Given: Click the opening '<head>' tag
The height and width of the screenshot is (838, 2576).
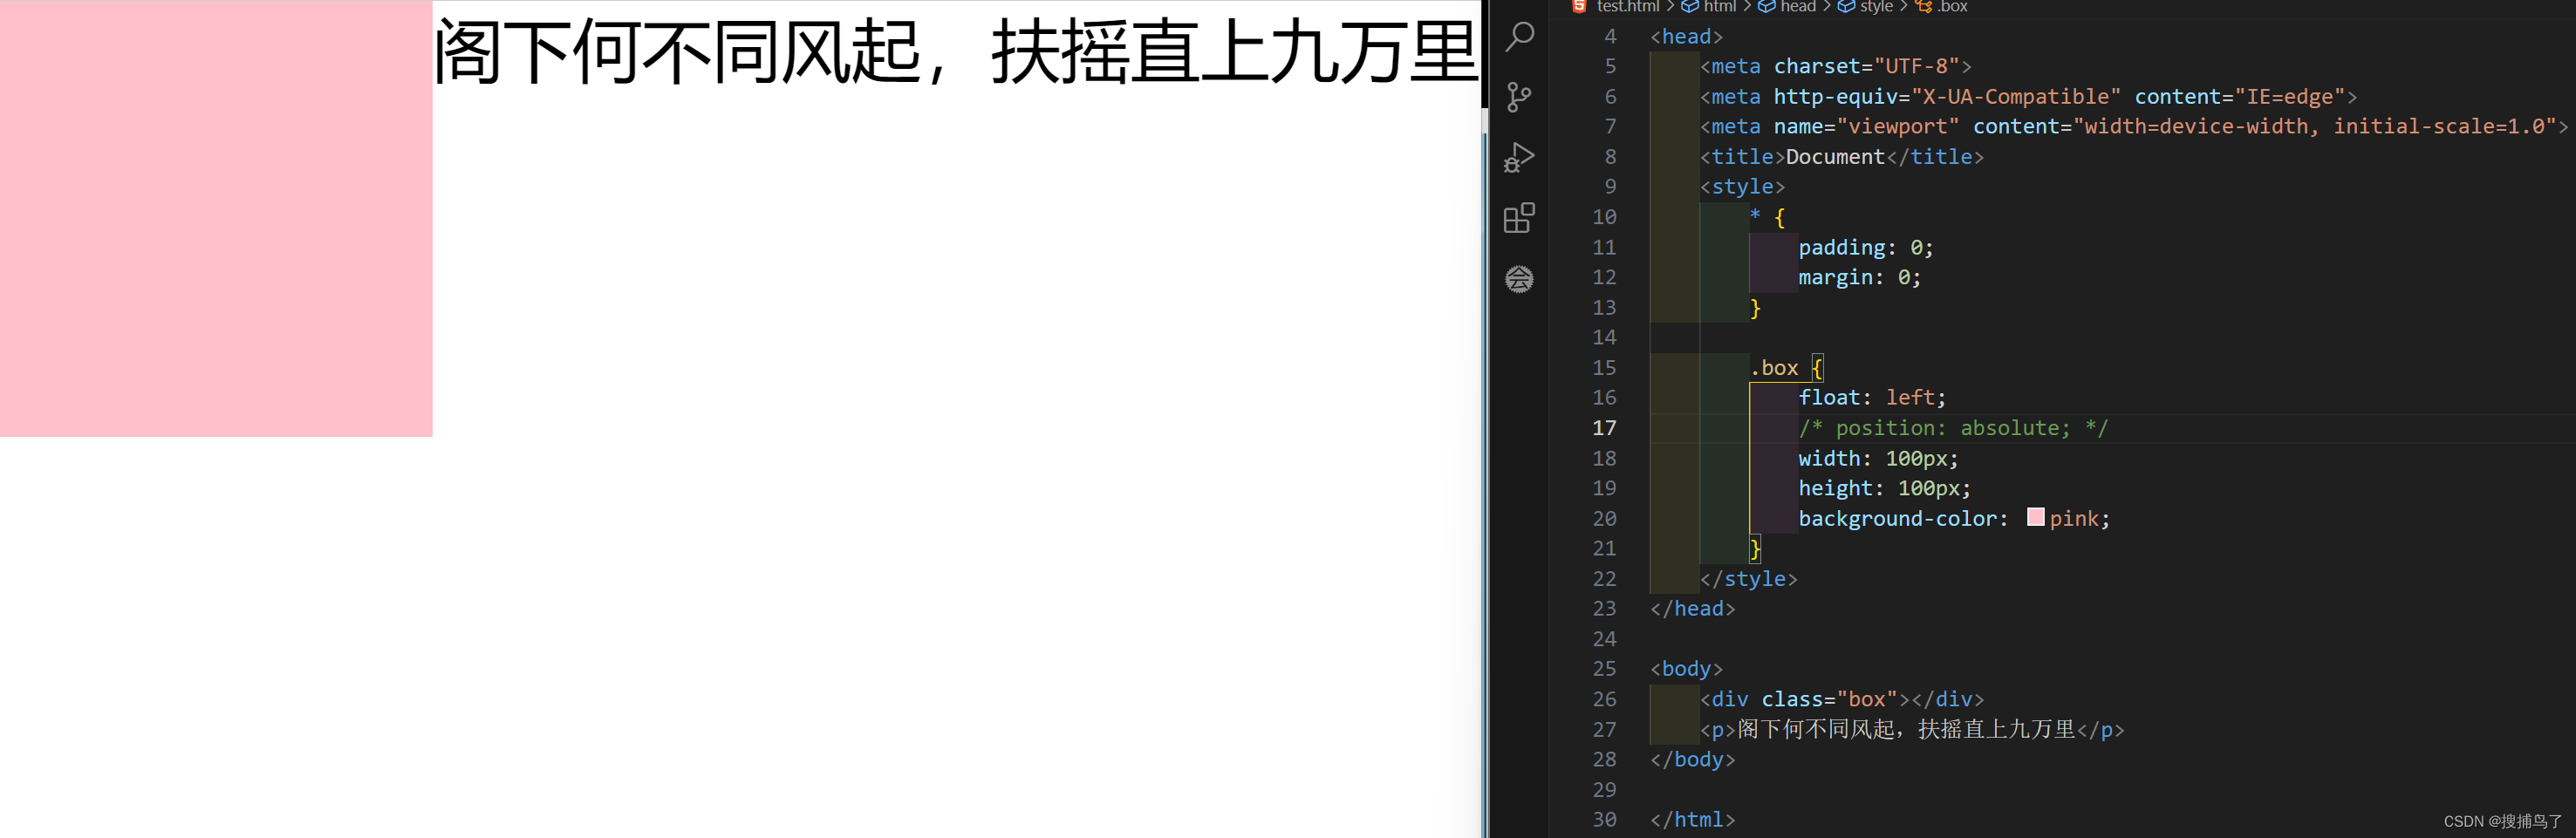Looking at the screenshot, I should [x=1686, y=37].
